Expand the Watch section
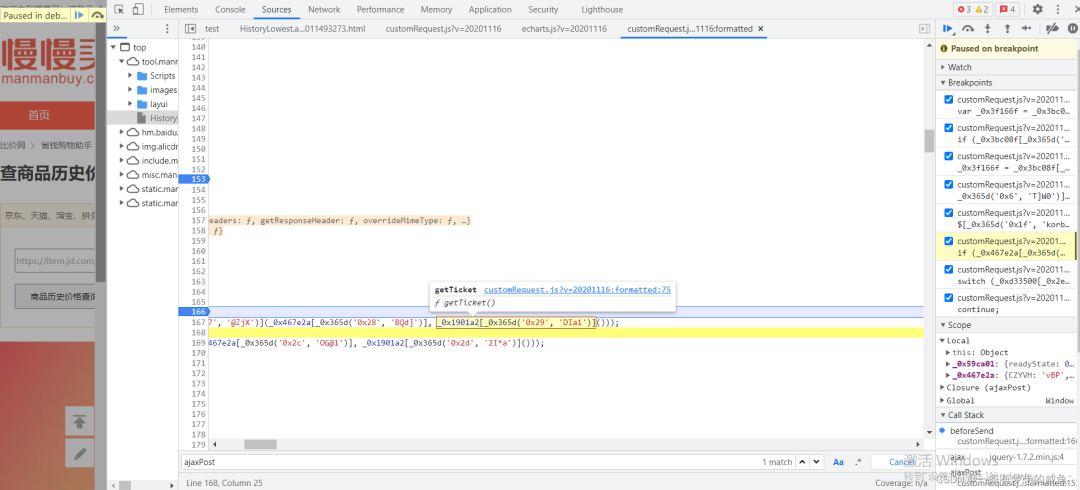The image size is (1080, 490). (x=960, y=68)
